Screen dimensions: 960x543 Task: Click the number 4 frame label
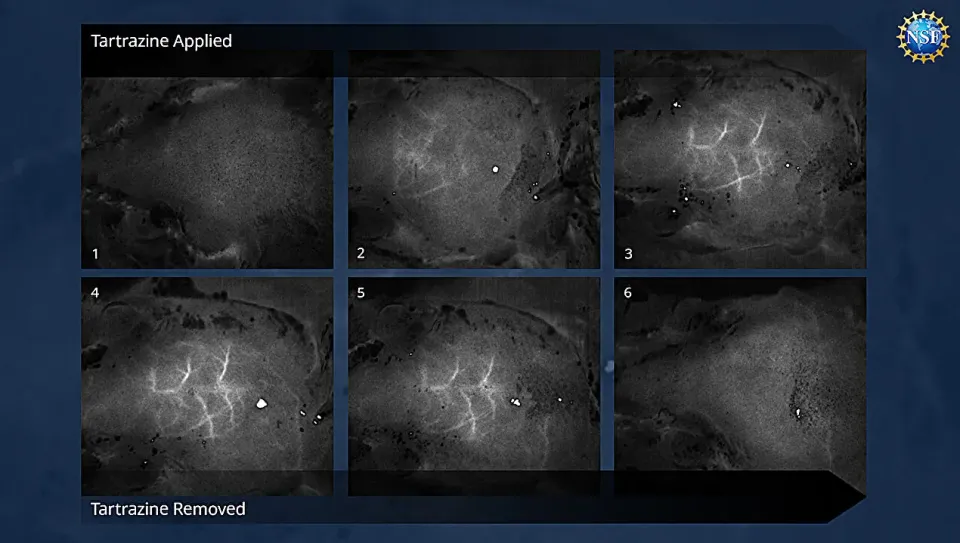[x=95, y=293]
